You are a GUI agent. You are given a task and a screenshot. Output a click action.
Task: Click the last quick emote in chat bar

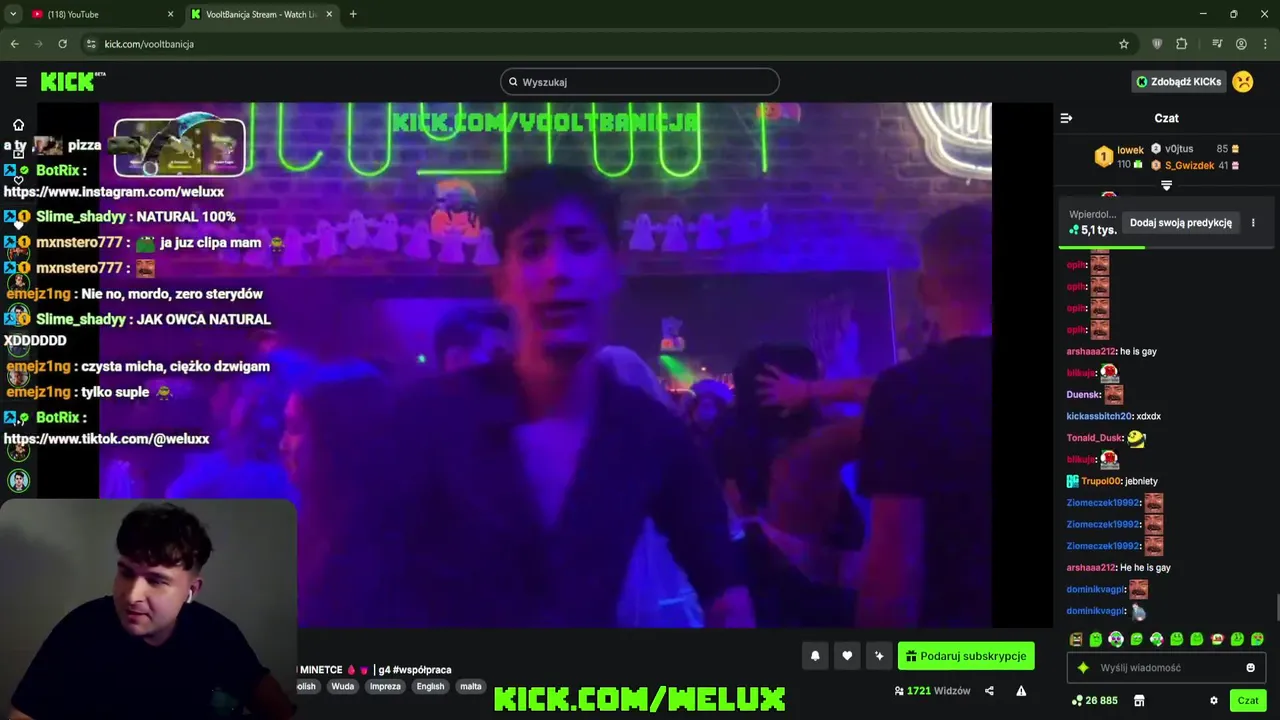1257,639
